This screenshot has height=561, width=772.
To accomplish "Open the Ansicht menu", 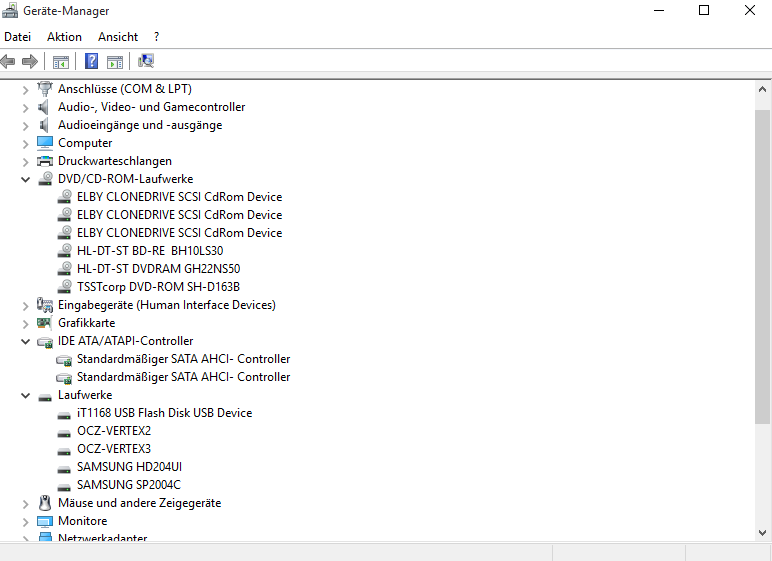I will tap(118, 37).
